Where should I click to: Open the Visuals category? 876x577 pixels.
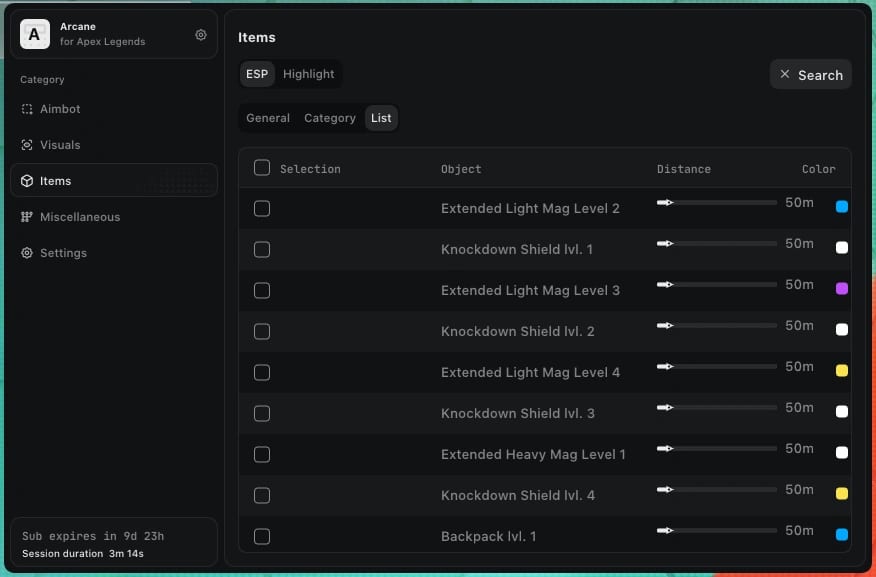coord(114,145)
